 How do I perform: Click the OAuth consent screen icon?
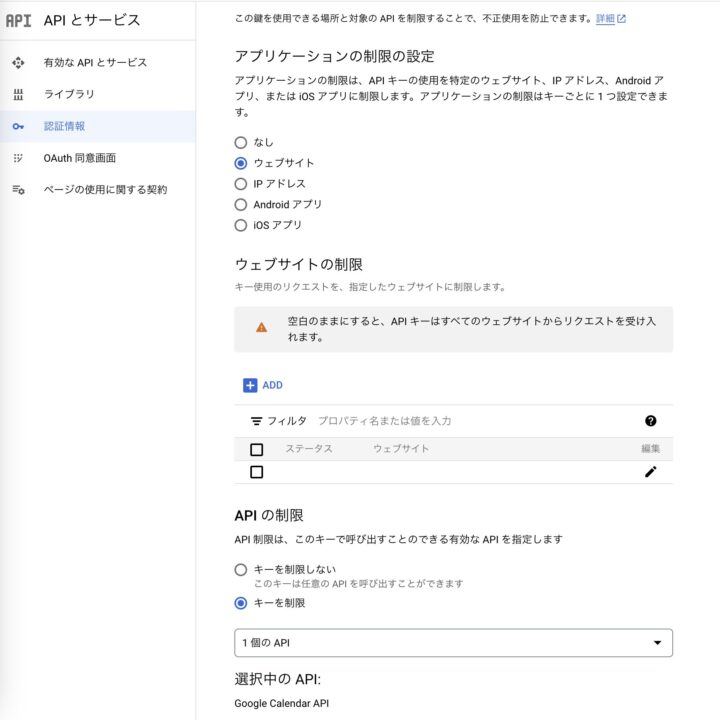point(18,158)
